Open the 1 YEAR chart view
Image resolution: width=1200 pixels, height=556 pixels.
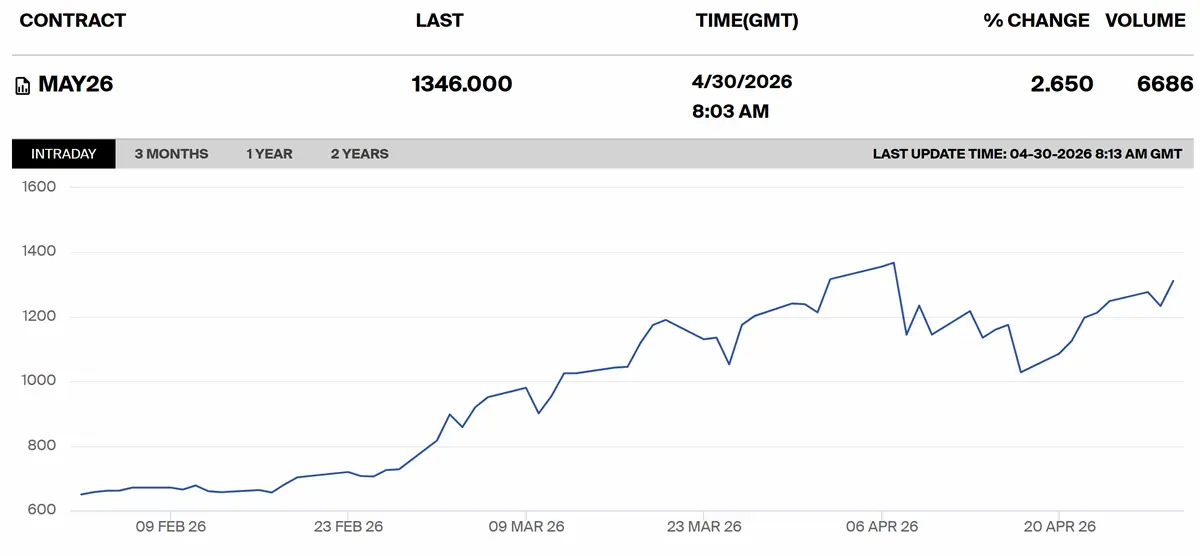(x=269, y=154)
